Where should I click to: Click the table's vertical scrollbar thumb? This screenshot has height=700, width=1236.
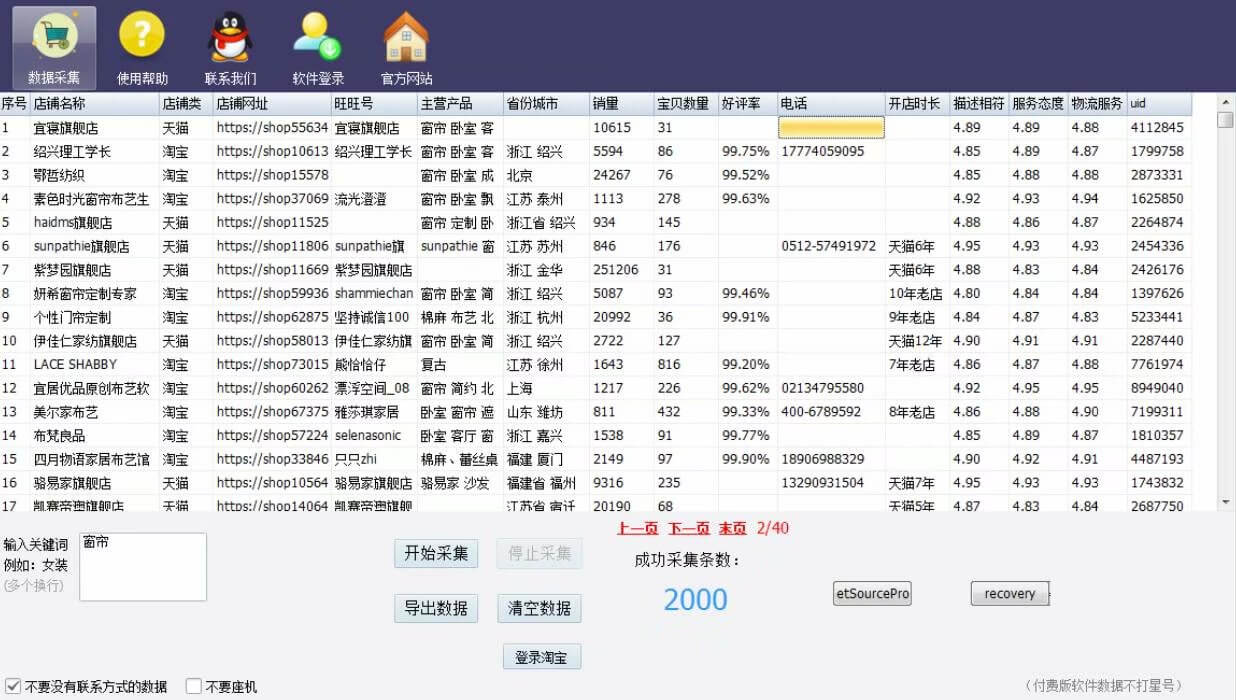pyautogui.click(x=1225, y=120)
